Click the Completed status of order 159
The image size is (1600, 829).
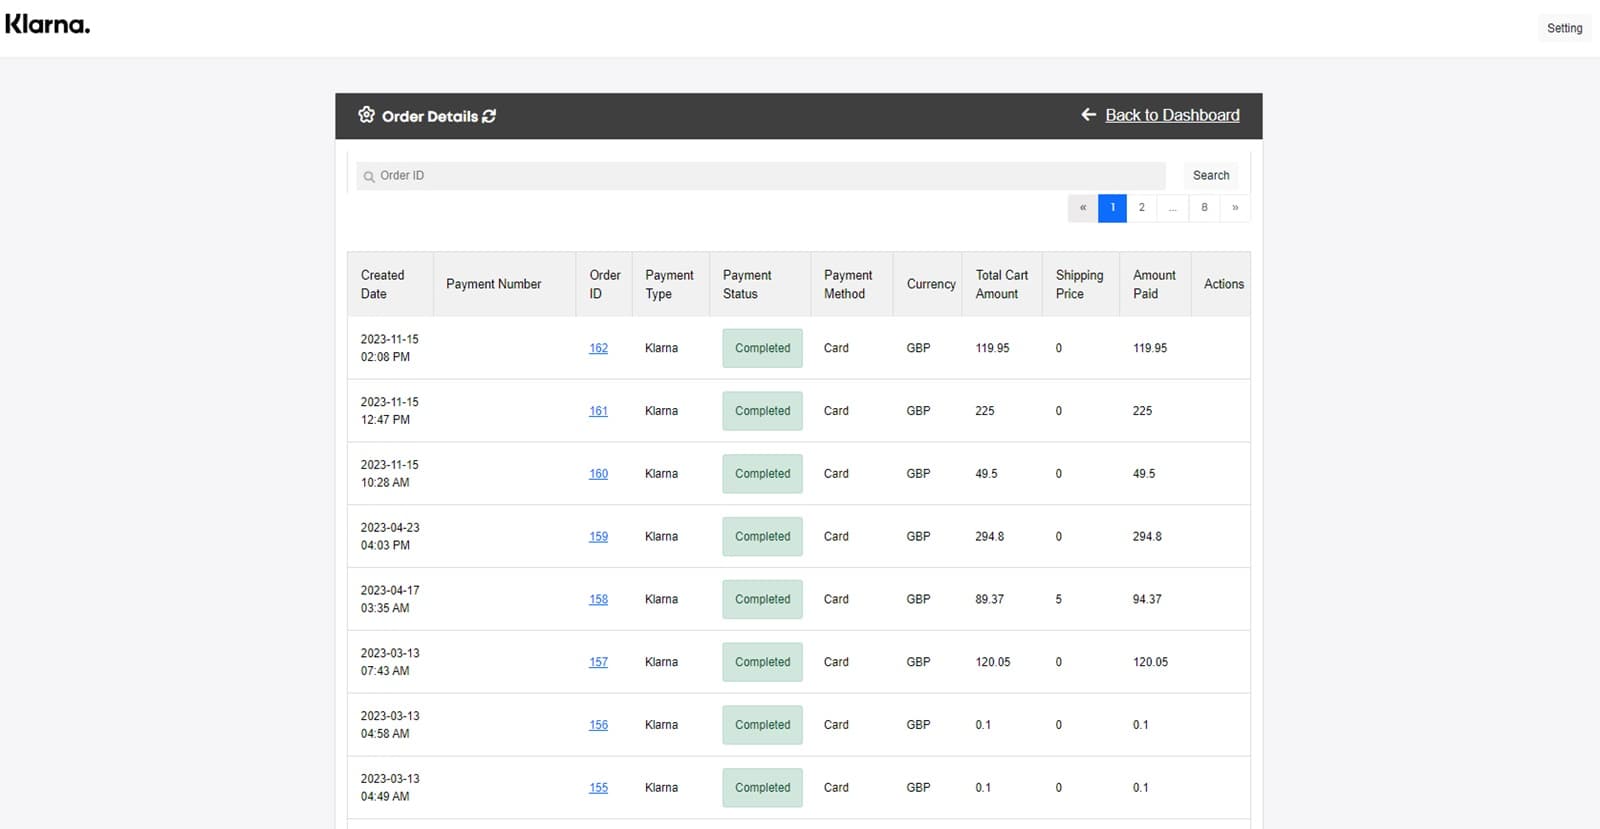[762, 537]
